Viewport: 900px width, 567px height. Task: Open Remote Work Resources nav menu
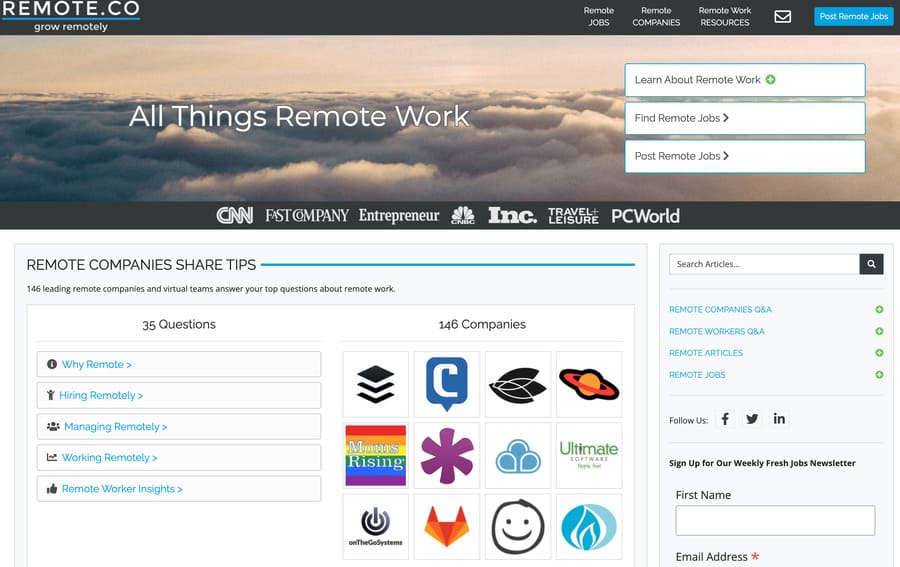tap(725, 16)
